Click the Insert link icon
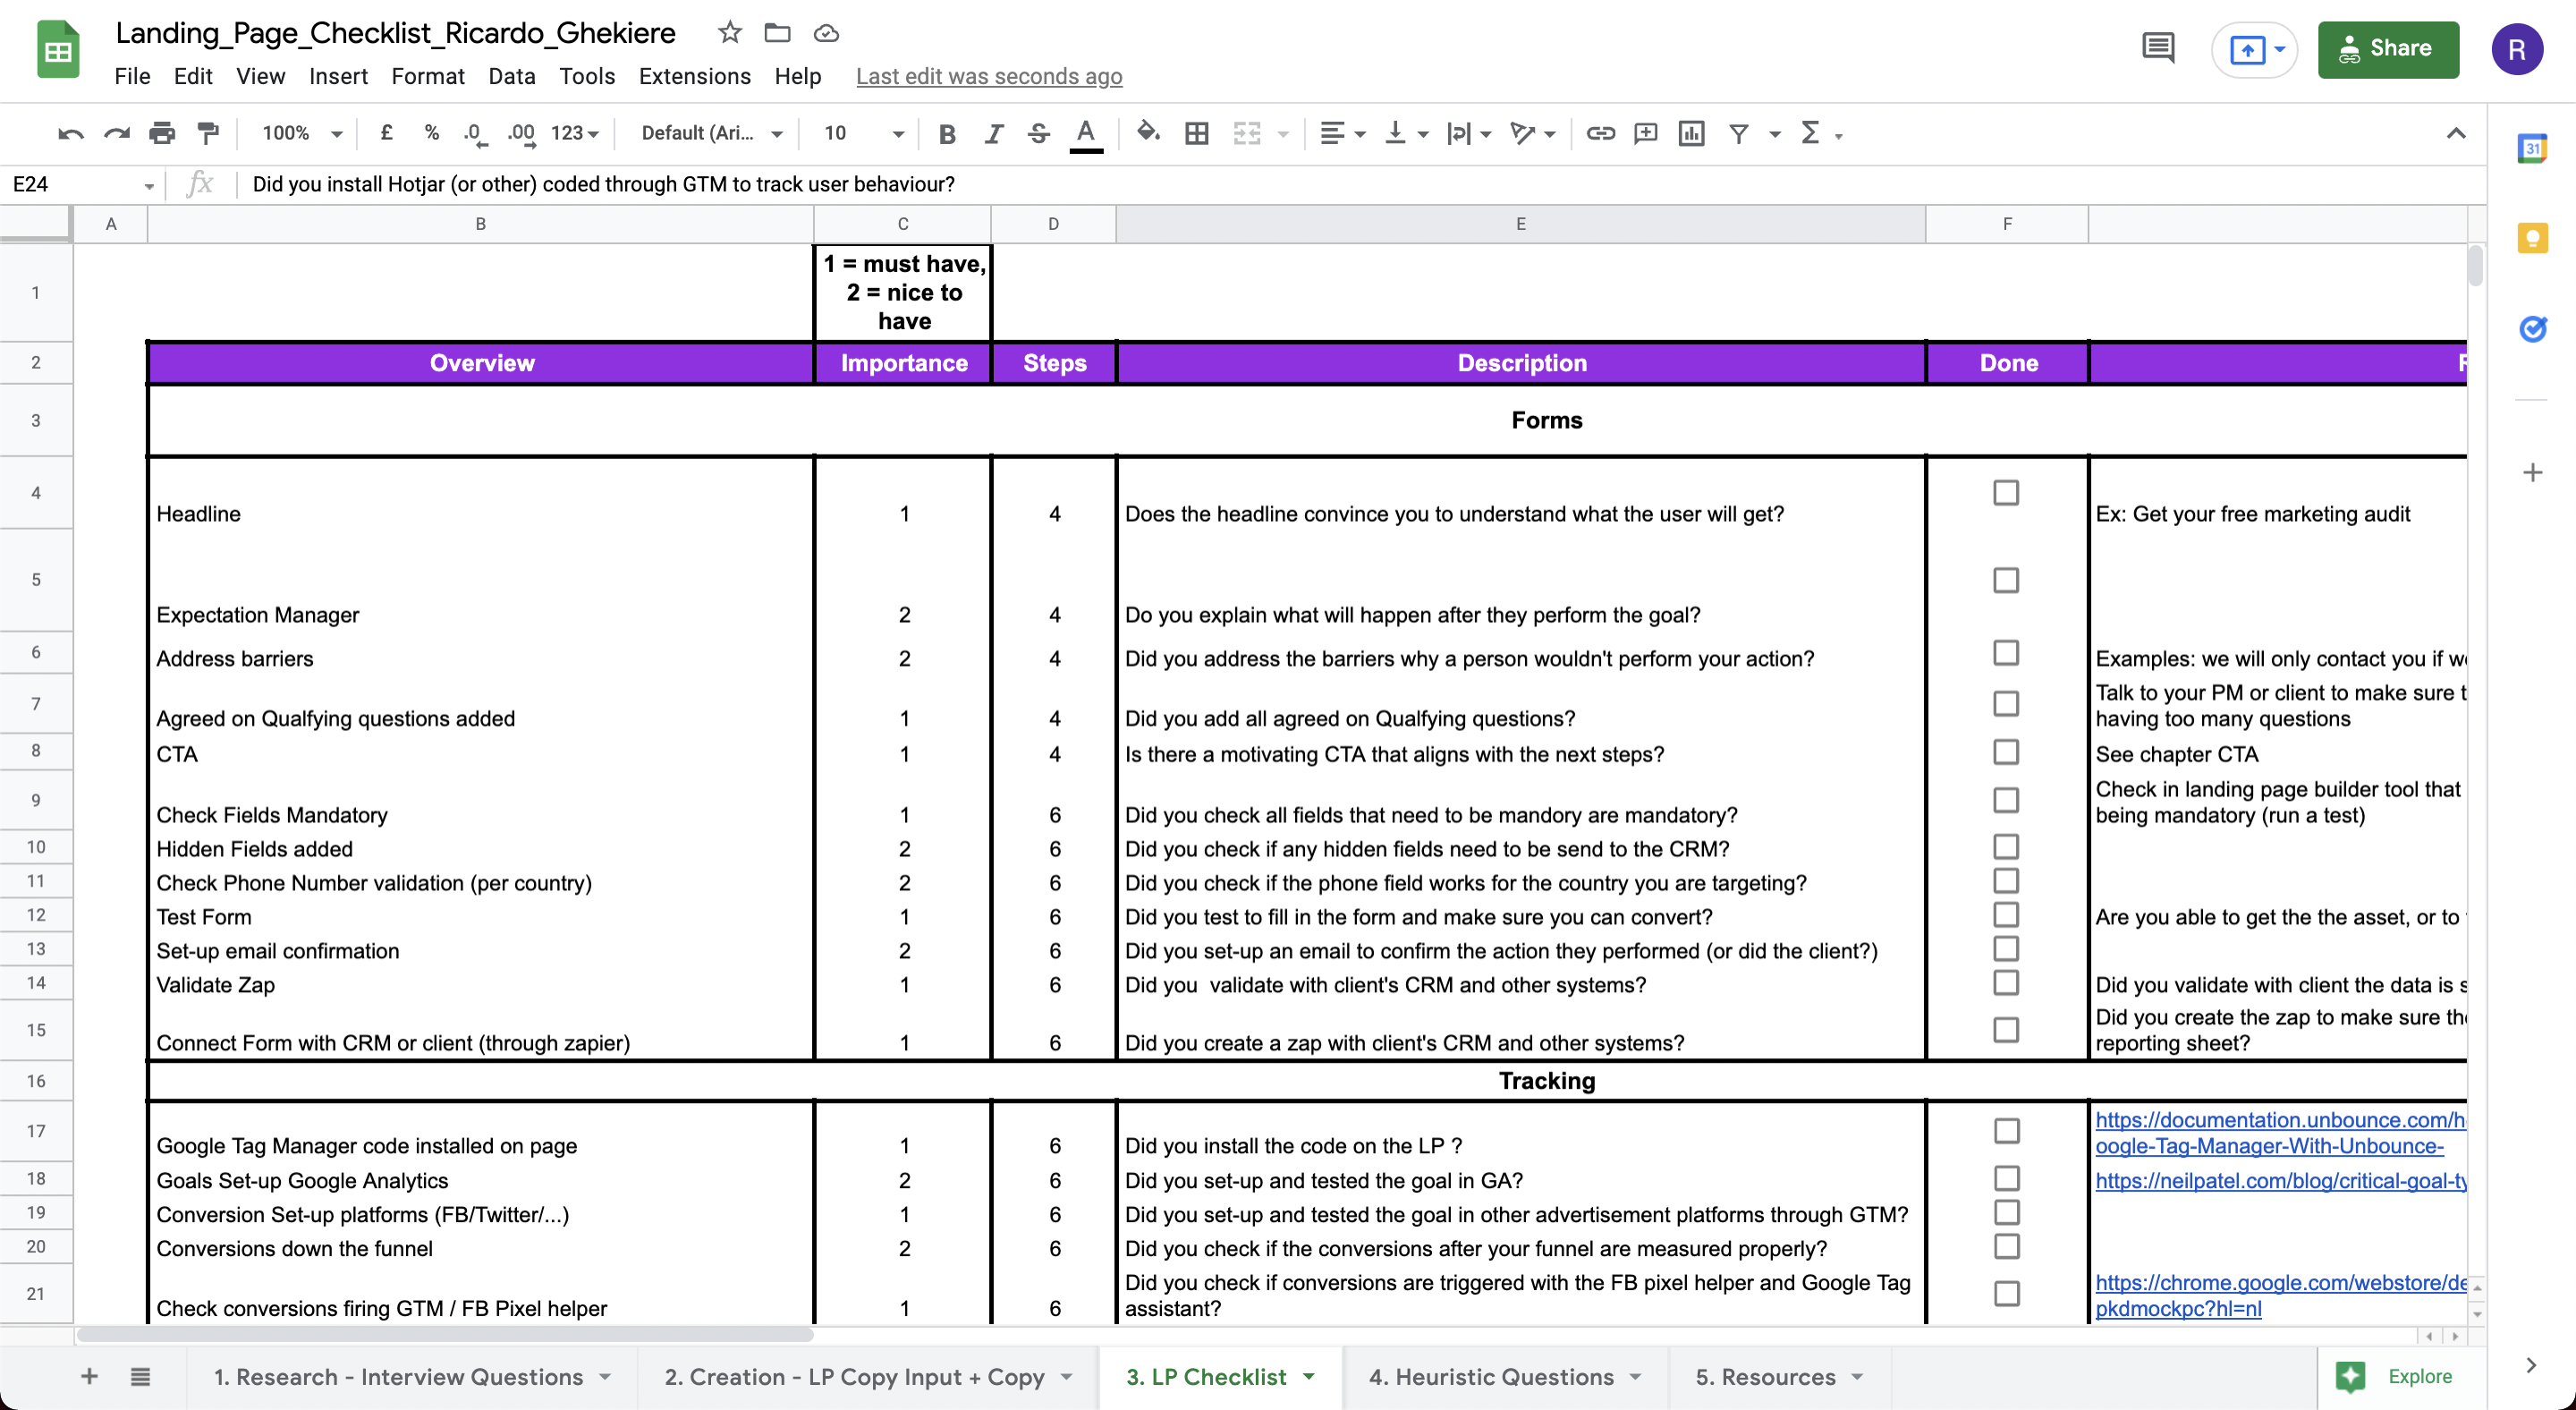 pos(1600,133)
